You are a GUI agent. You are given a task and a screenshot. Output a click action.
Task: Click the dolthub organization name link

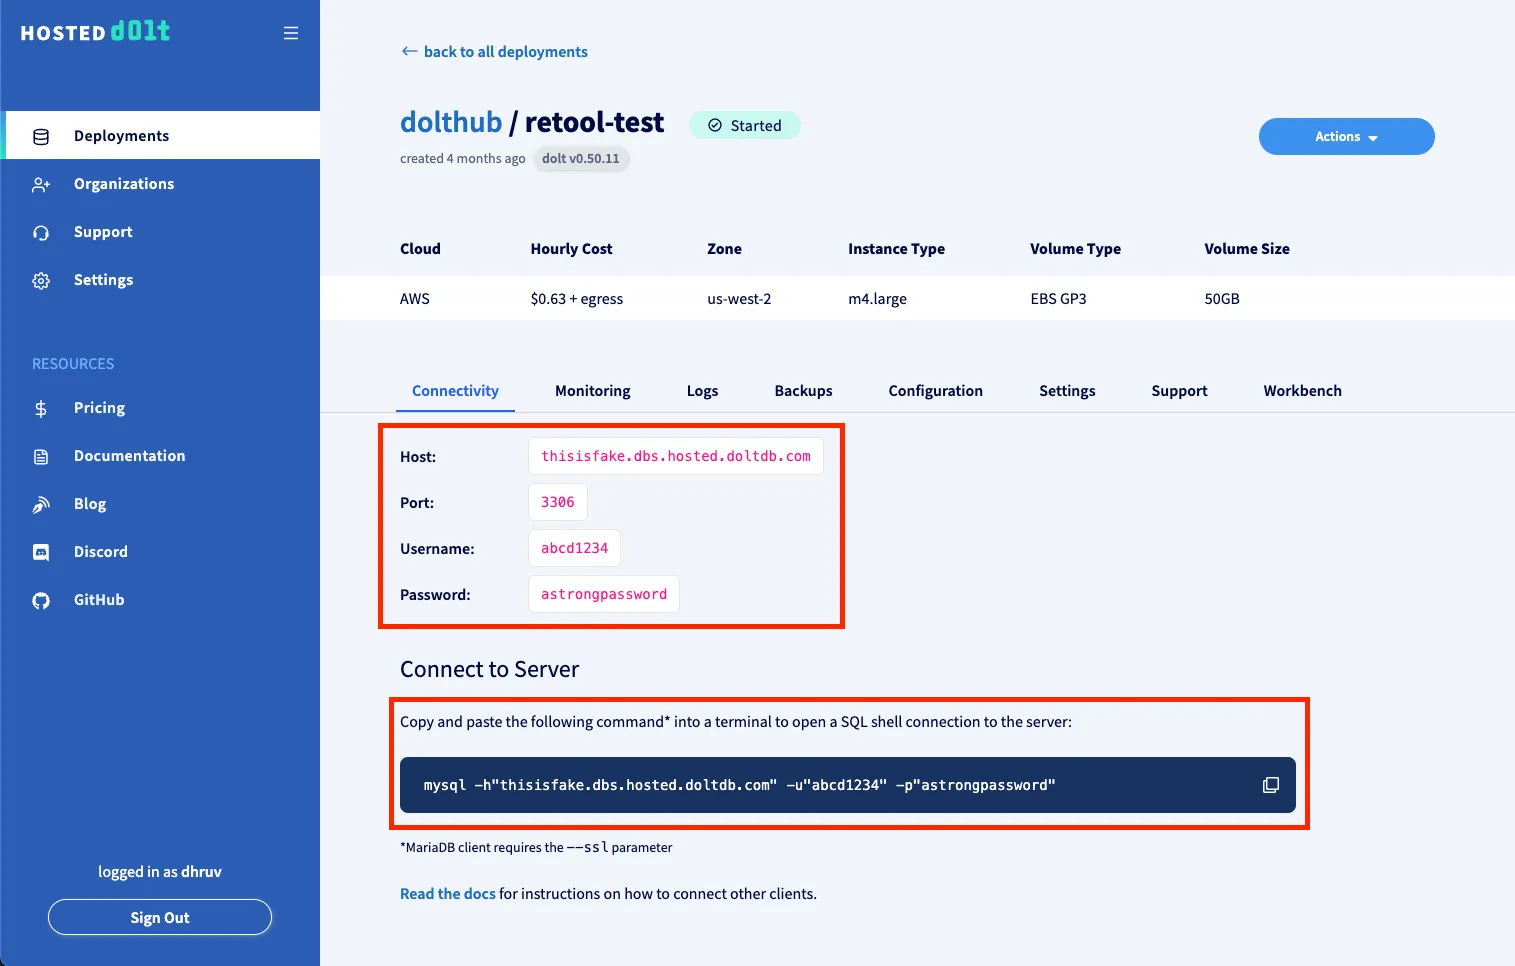[451, 122]
